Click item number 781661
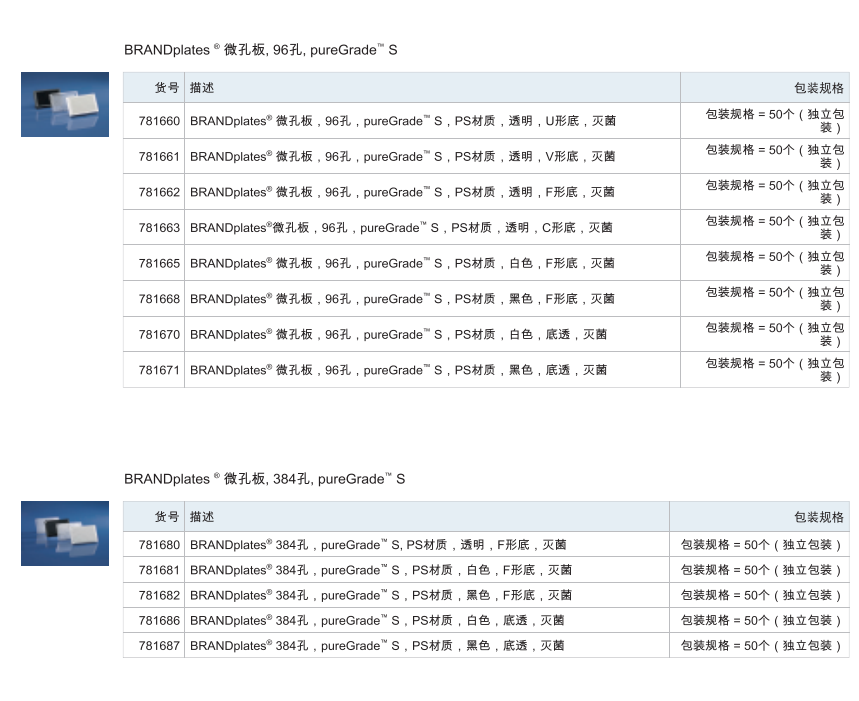The width and height of the screenshot is (859, 701). click(x=159, y=157)
